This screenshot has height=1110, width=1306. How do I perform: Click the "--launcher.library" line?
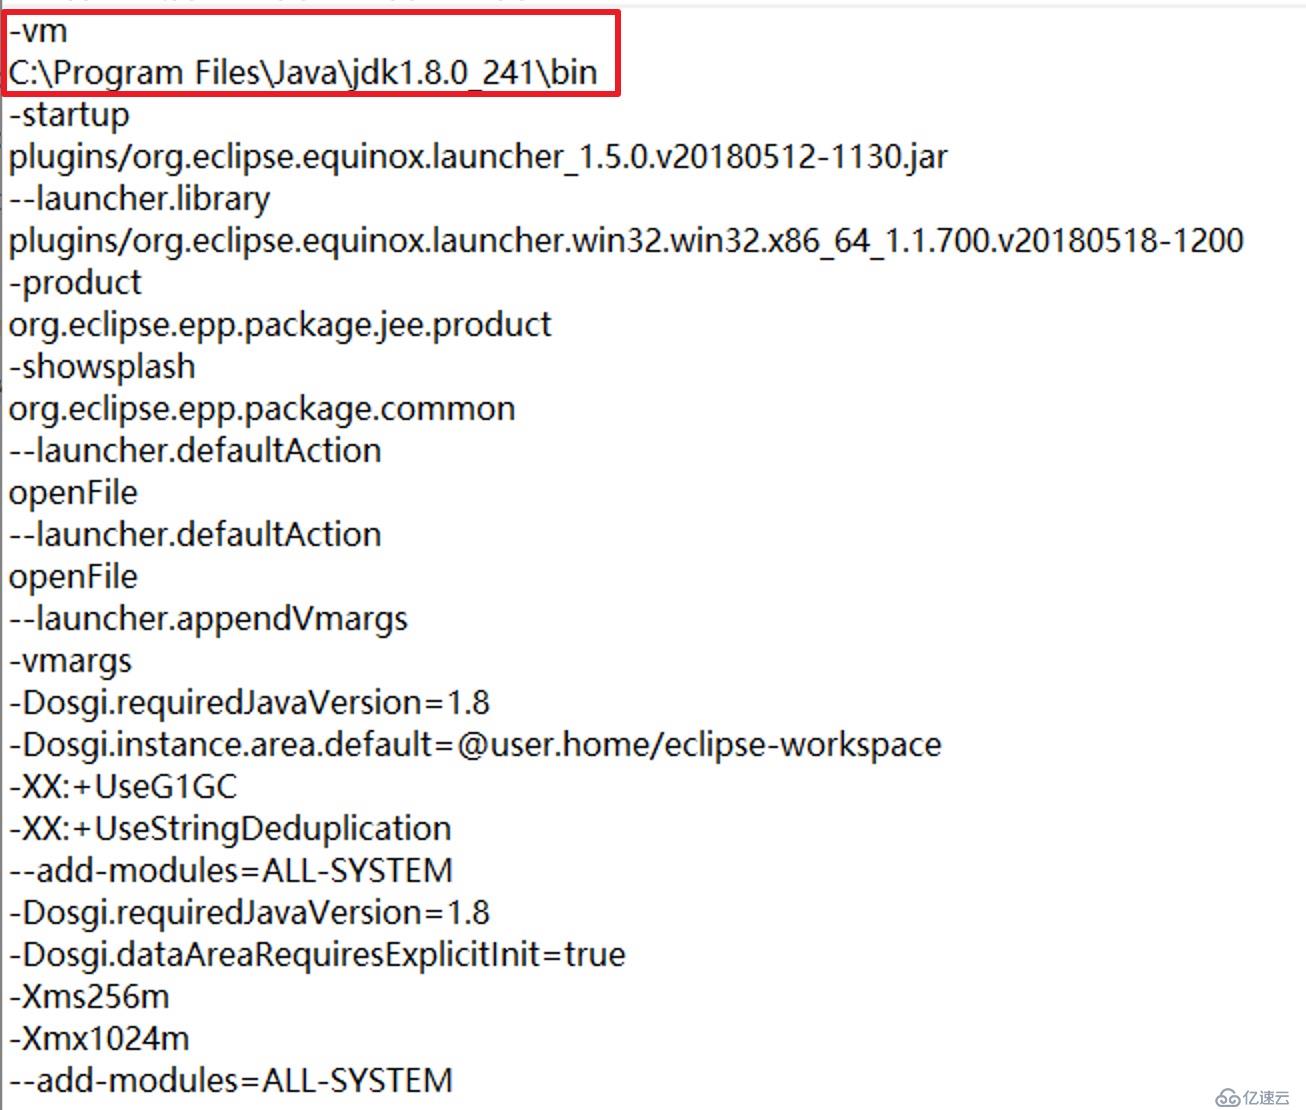pyautogui.click(x=139, y=199)
